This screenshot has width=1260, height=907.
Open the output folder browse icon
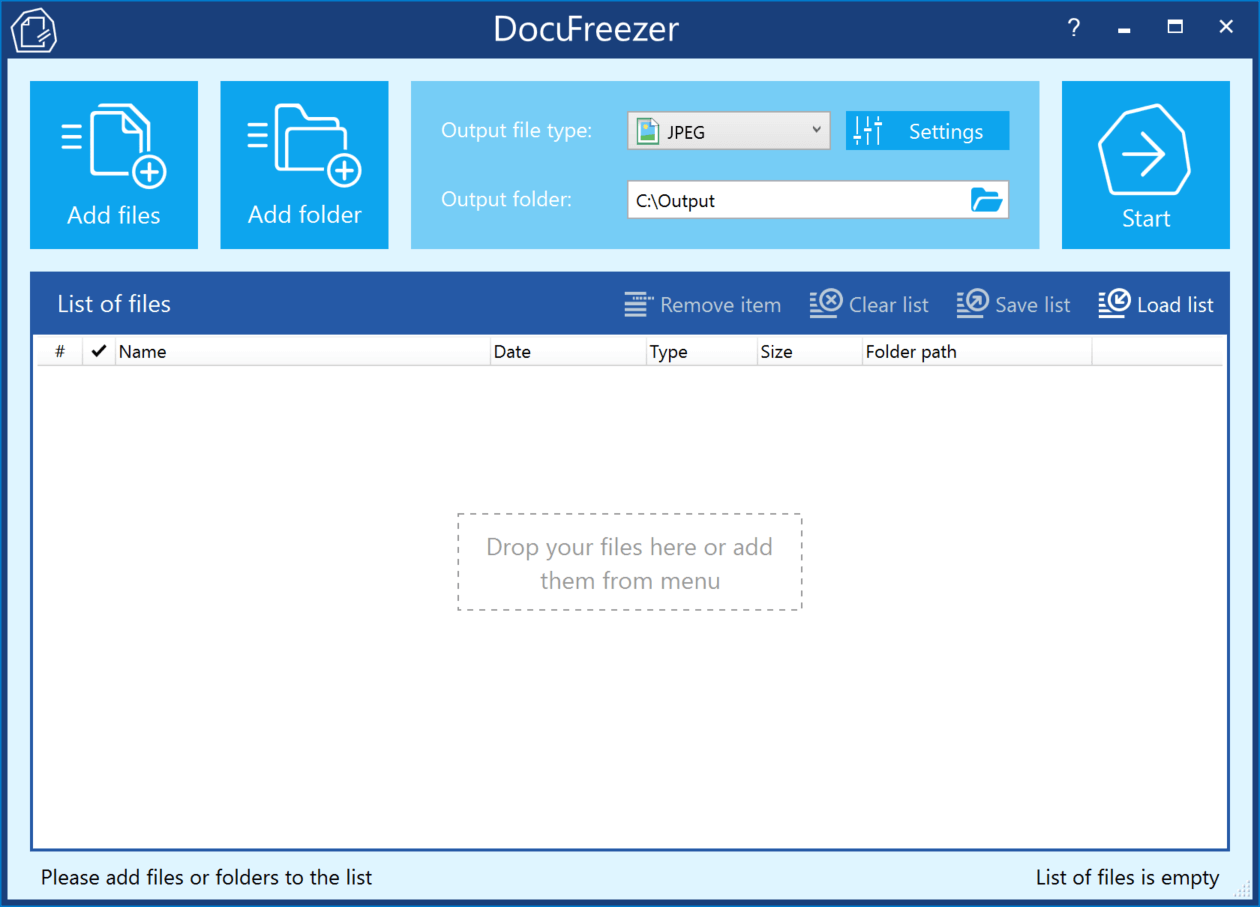[987, 200]
